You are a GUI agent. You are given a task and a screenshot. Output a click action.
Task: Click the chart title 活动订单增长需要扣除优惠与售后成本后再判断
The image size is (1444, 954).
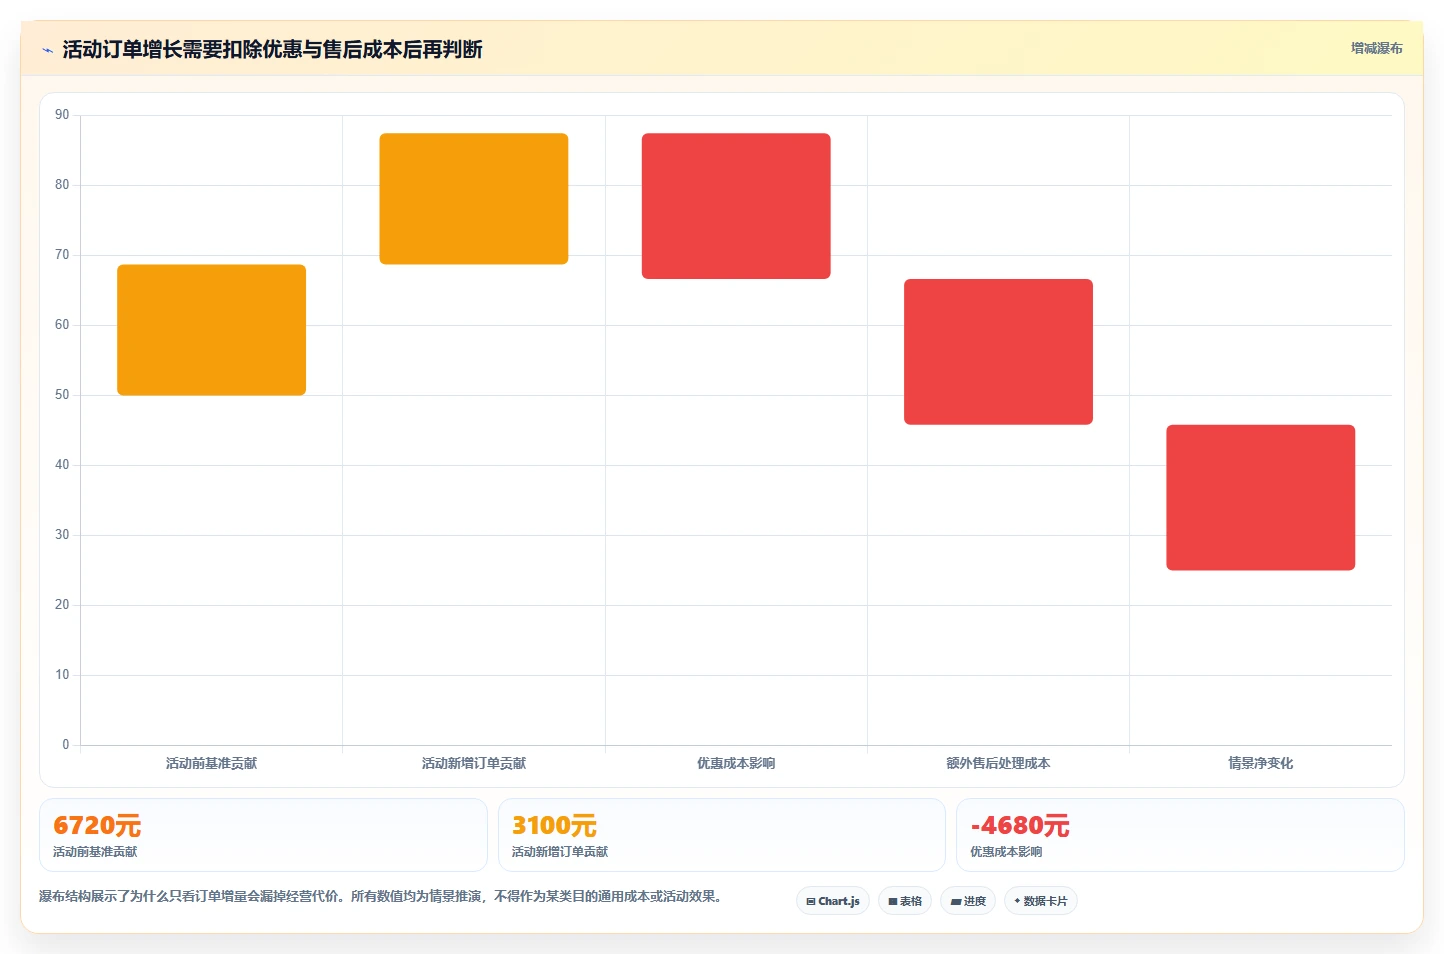[272, 50]
